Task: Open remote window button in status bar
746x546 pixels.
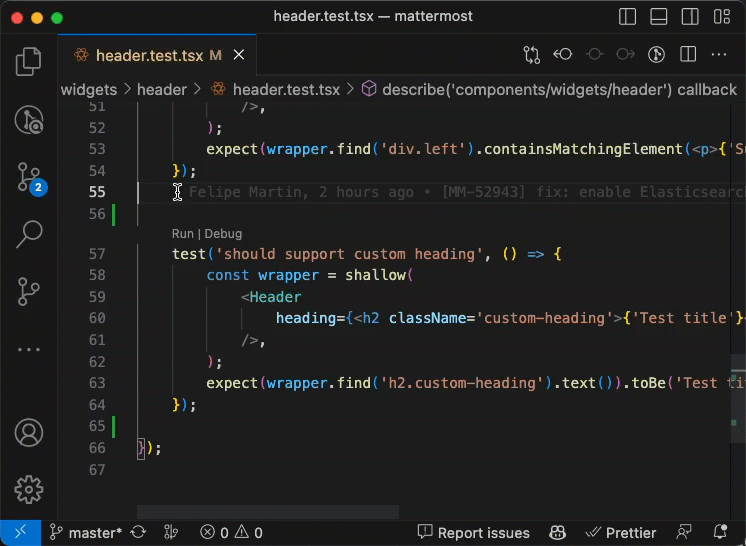Action: point(20,533)
